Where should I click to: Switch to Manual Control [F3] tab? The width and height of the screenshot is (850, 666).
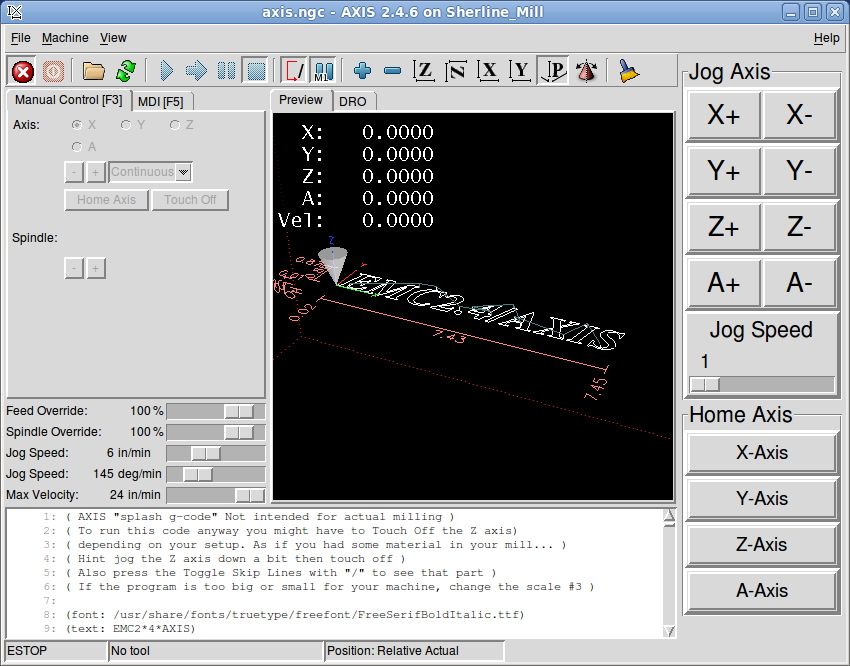(68, 100)
